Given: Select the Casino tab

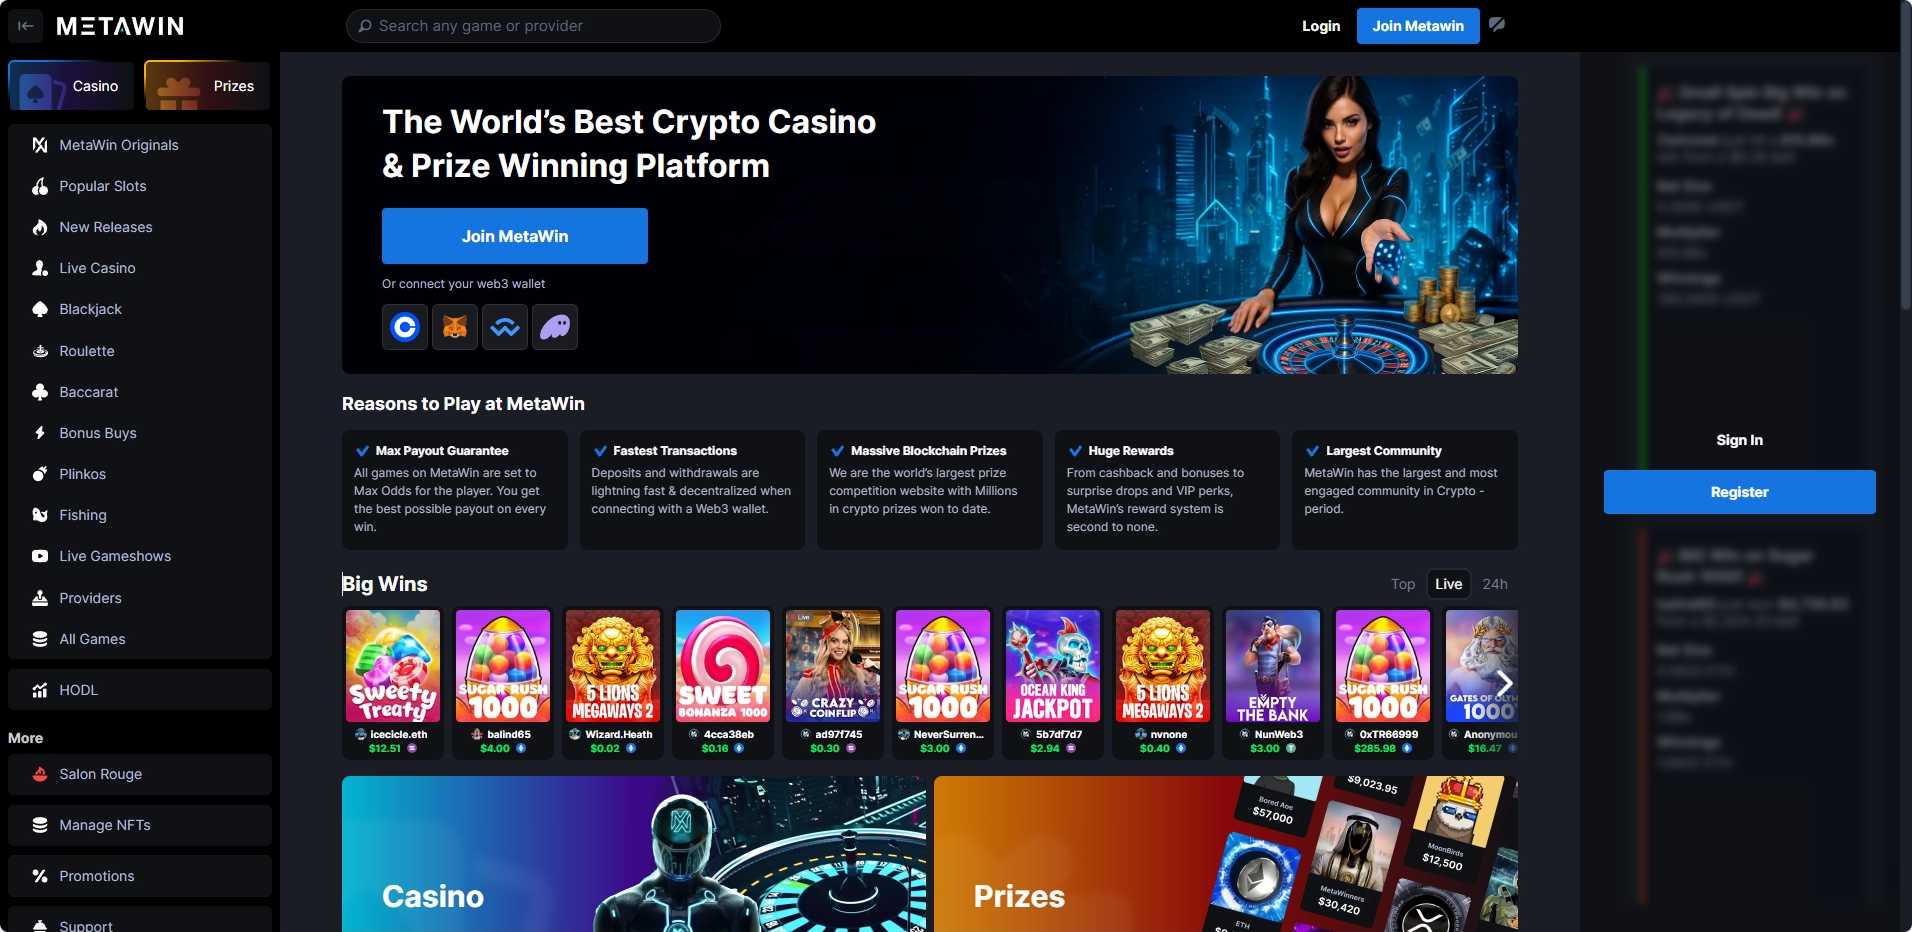Looking at the screenshot, I should tap(70, 86).
